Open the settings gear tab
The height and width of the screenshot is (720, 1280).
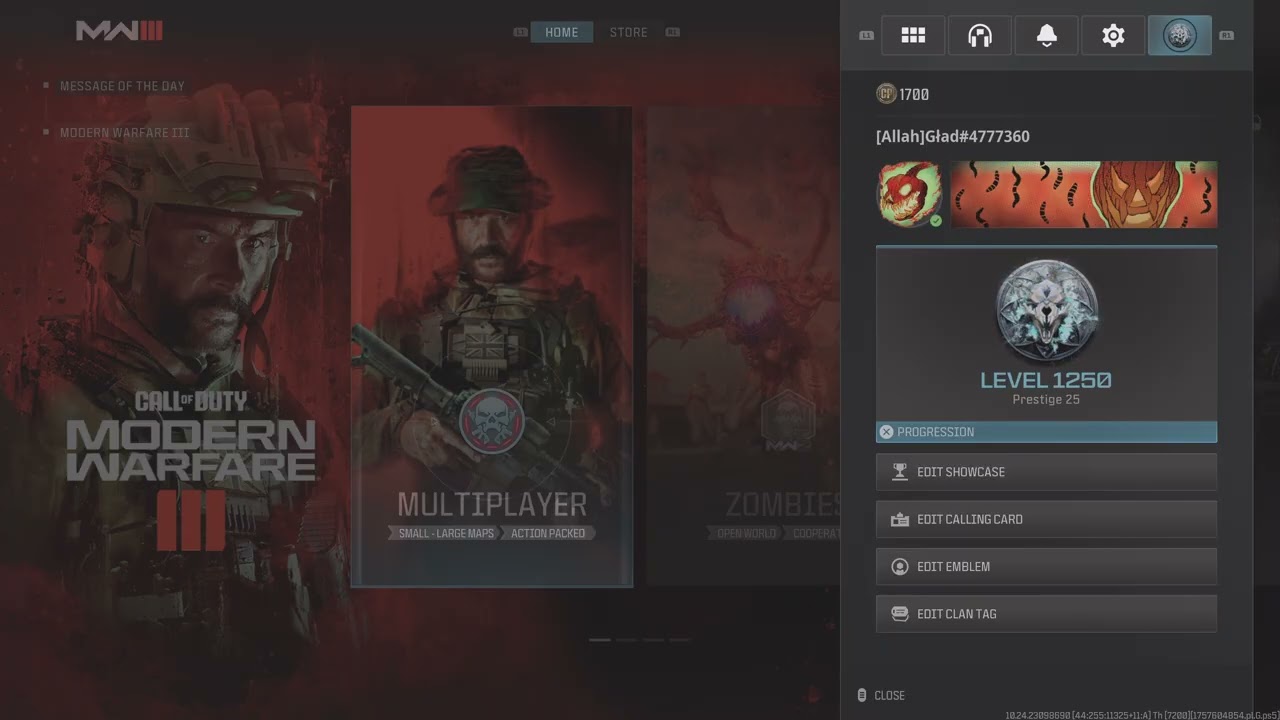1113,36
